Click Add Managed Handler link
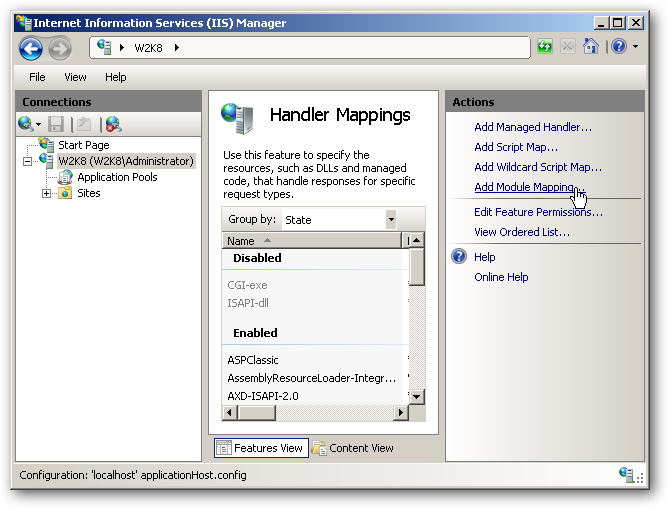Viewport: 668px width, 508px height. point(533,127)
